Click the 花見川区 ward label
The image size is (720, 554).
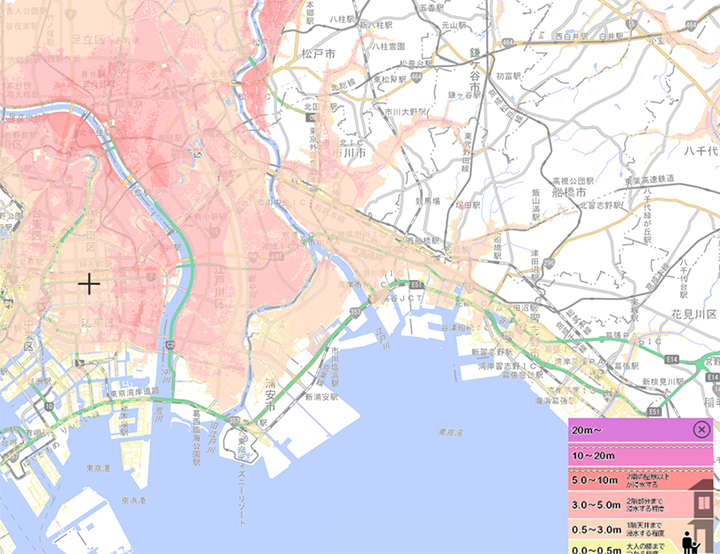[x=696, y=314]
